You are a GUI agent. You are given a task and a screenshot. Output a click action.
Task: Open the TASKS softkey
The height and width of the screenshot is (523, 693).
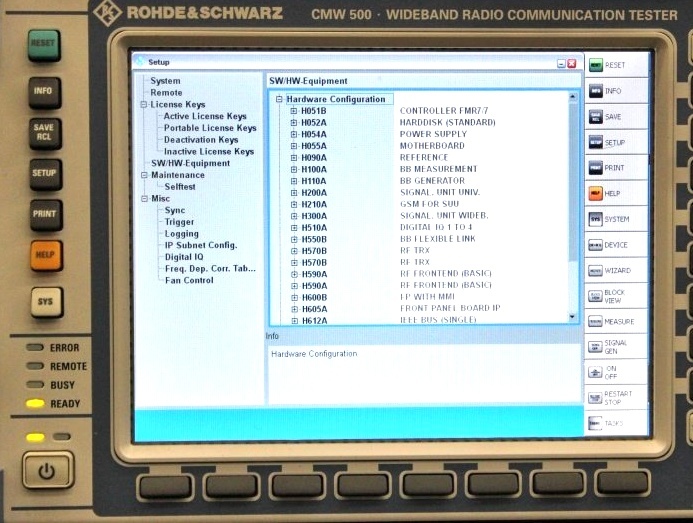pyautogui.click(x=617, y=423)
